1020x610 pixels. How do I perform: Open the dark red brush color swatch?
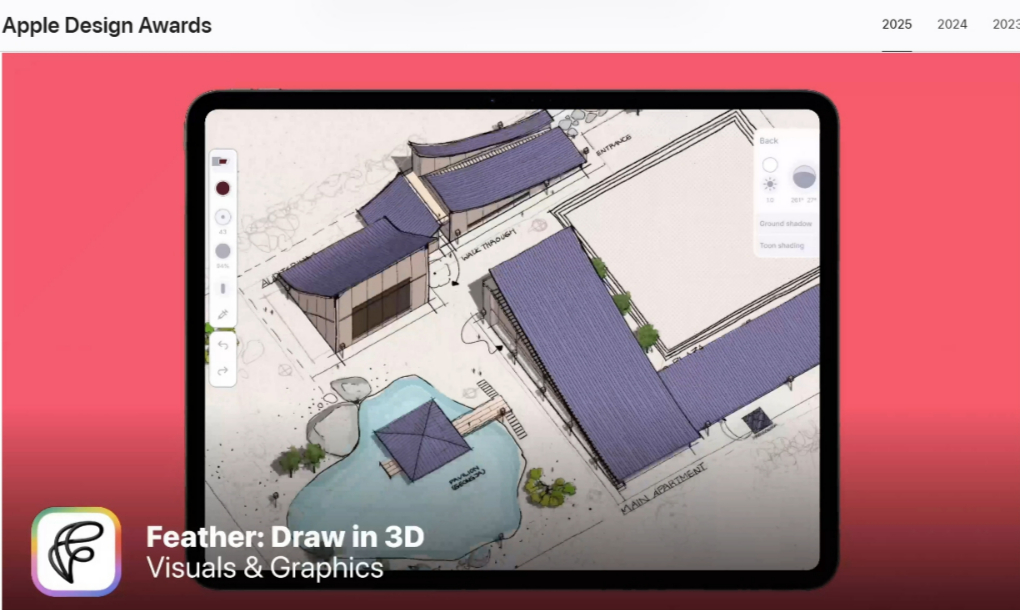(222, 189)
